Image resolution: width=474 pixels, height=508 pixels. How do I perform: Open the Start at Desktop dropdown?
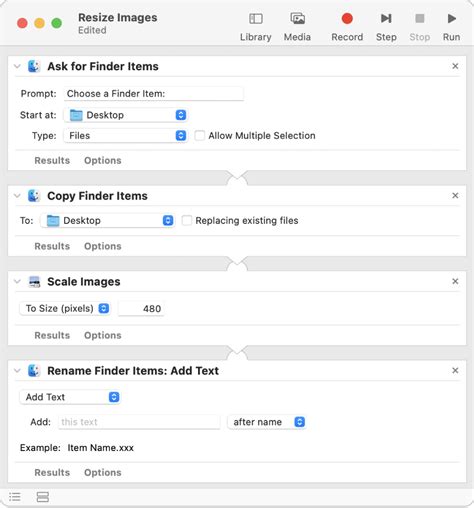pyautogui.click(x=125, y=115)
